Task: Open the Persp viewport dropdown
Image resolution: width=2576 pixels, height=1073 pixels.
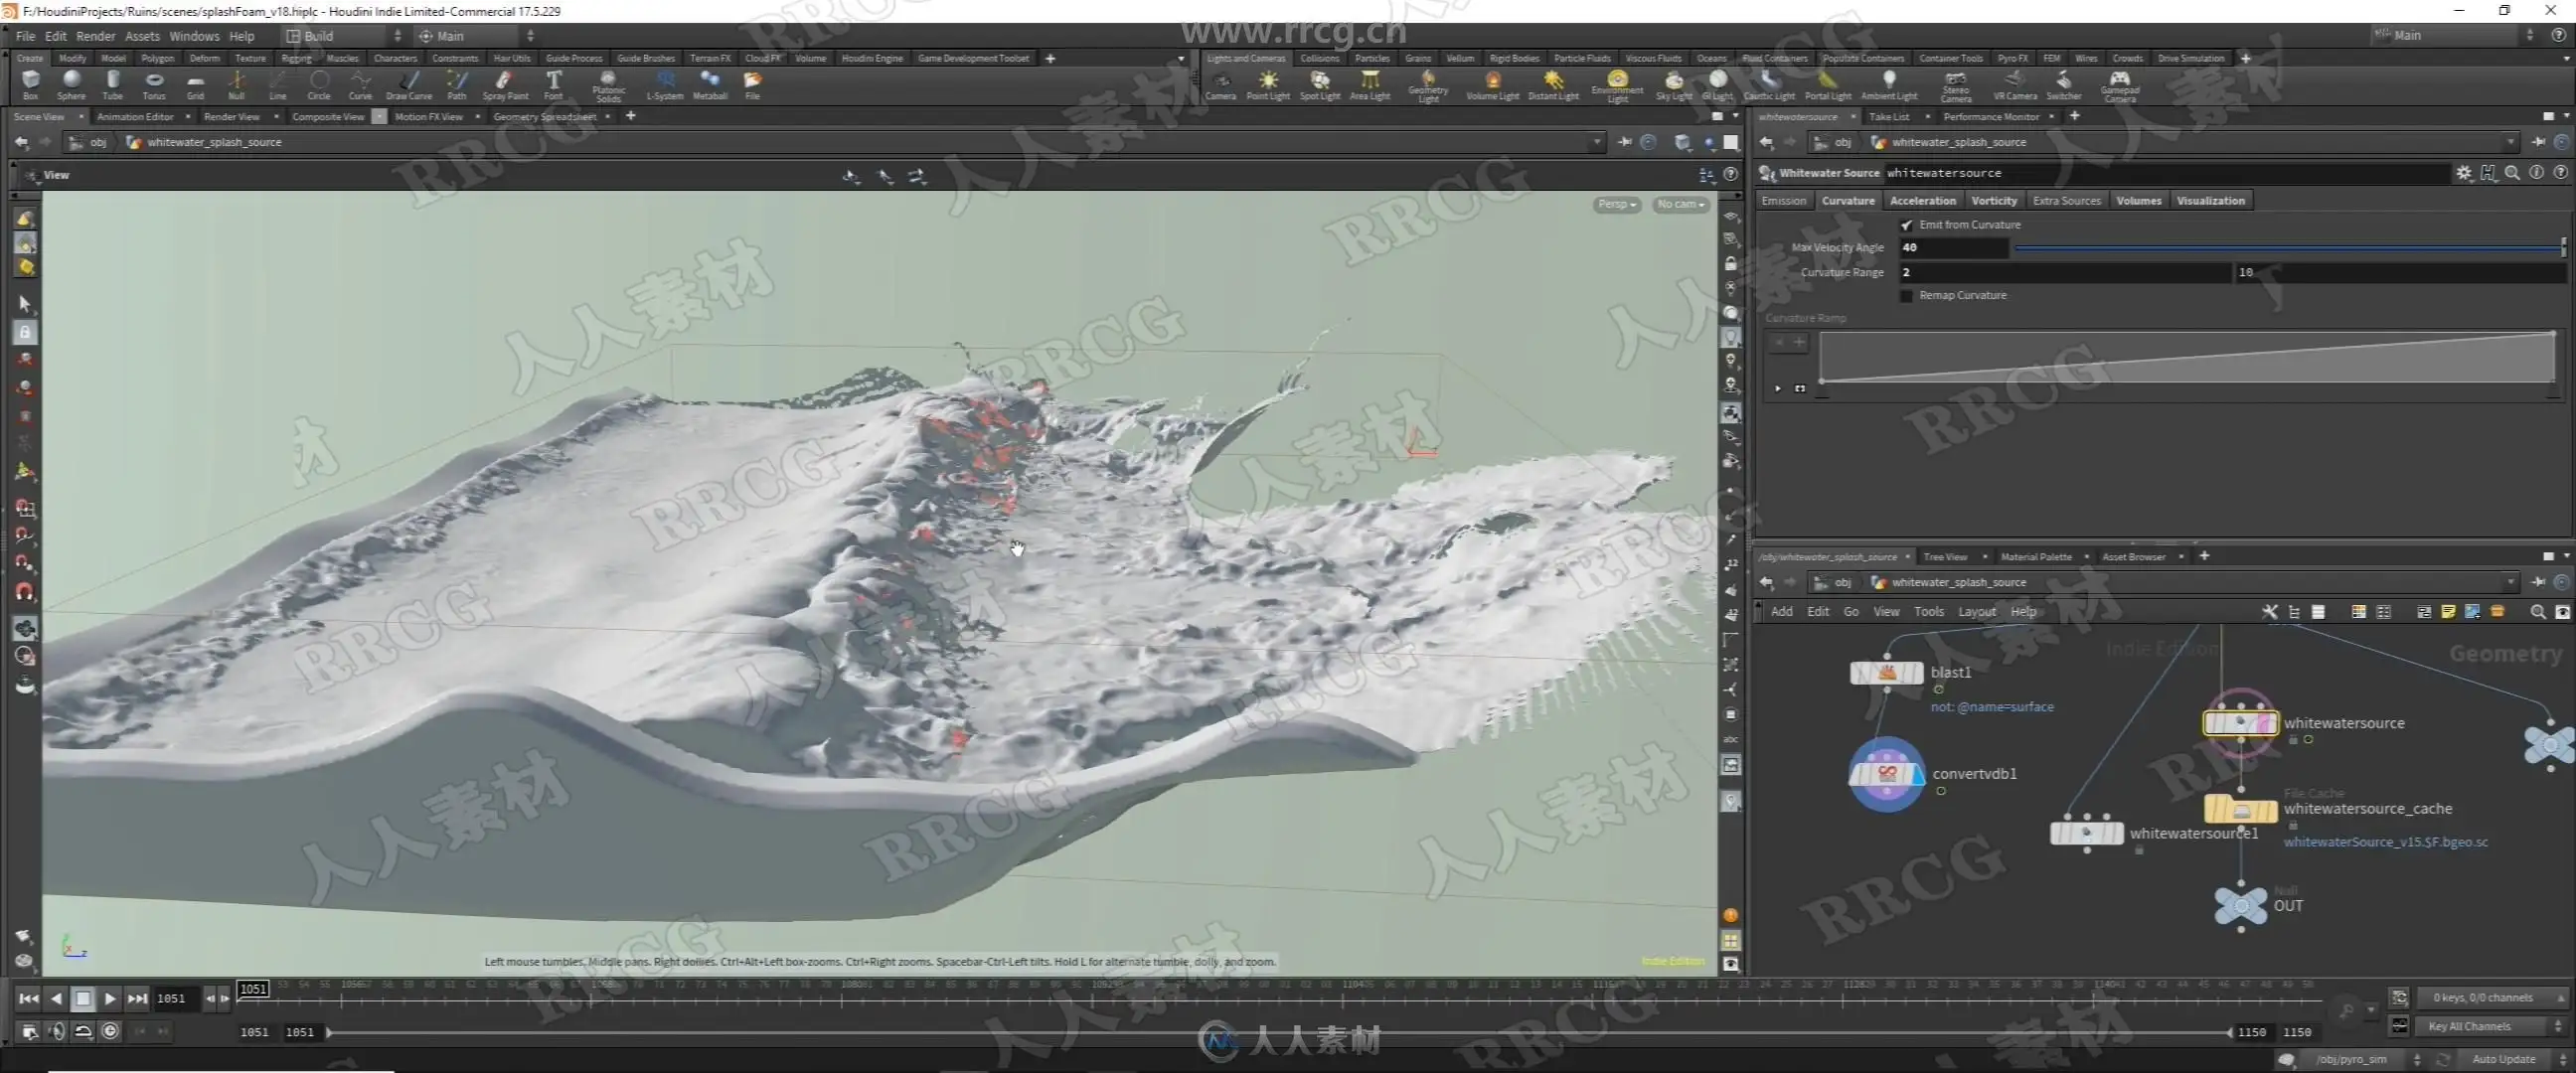Action: pyautogui.click(x=1616, y=204)
